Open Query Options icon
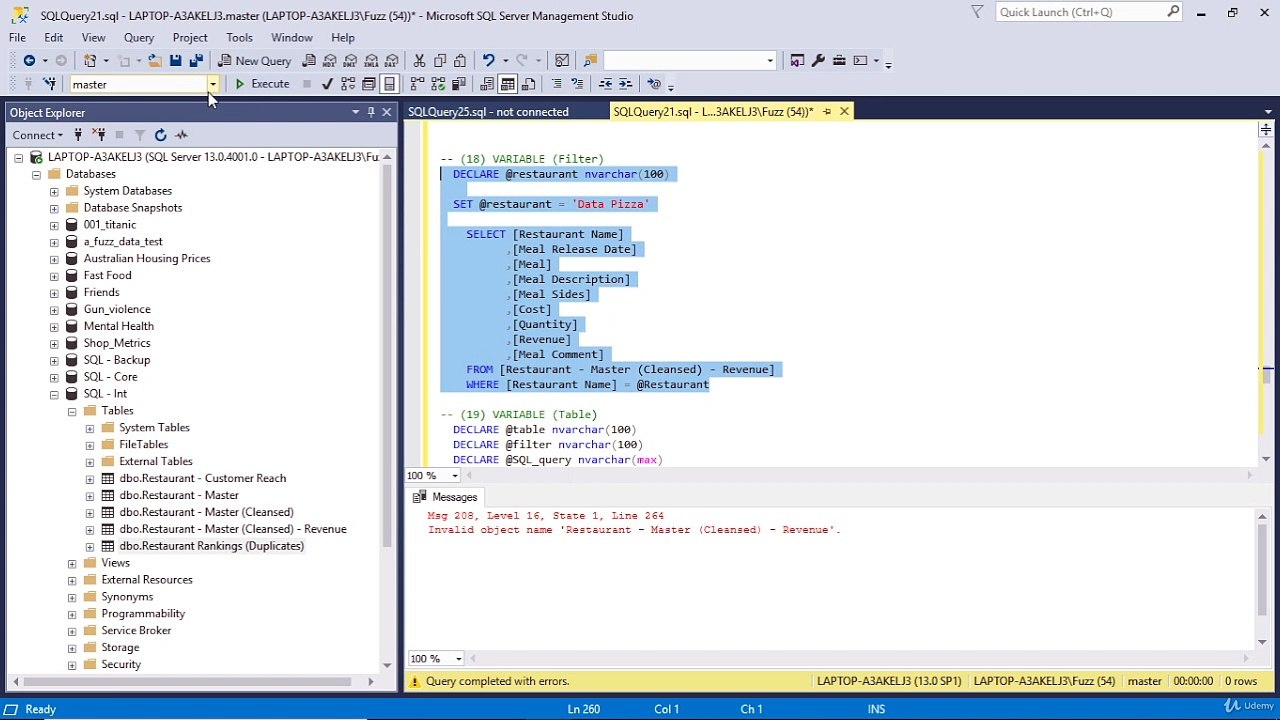Screen dimensions: 1280x720 (369, 84)
